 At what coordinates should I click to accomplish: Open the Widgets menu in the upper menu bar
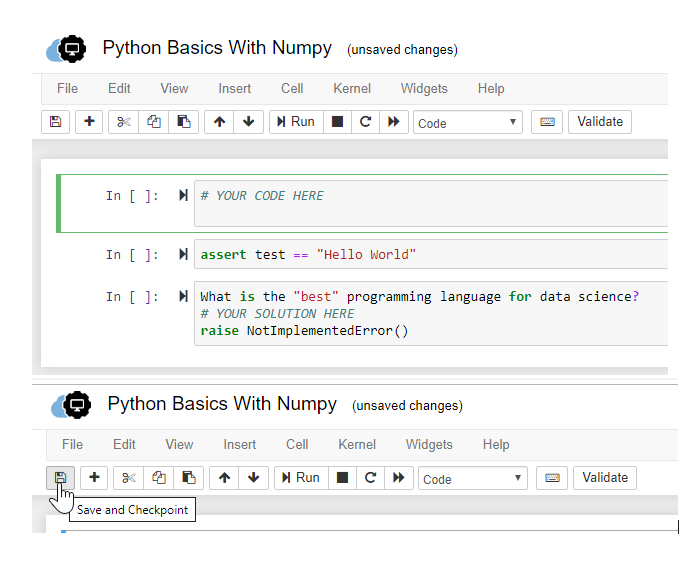tap(424, 89)
